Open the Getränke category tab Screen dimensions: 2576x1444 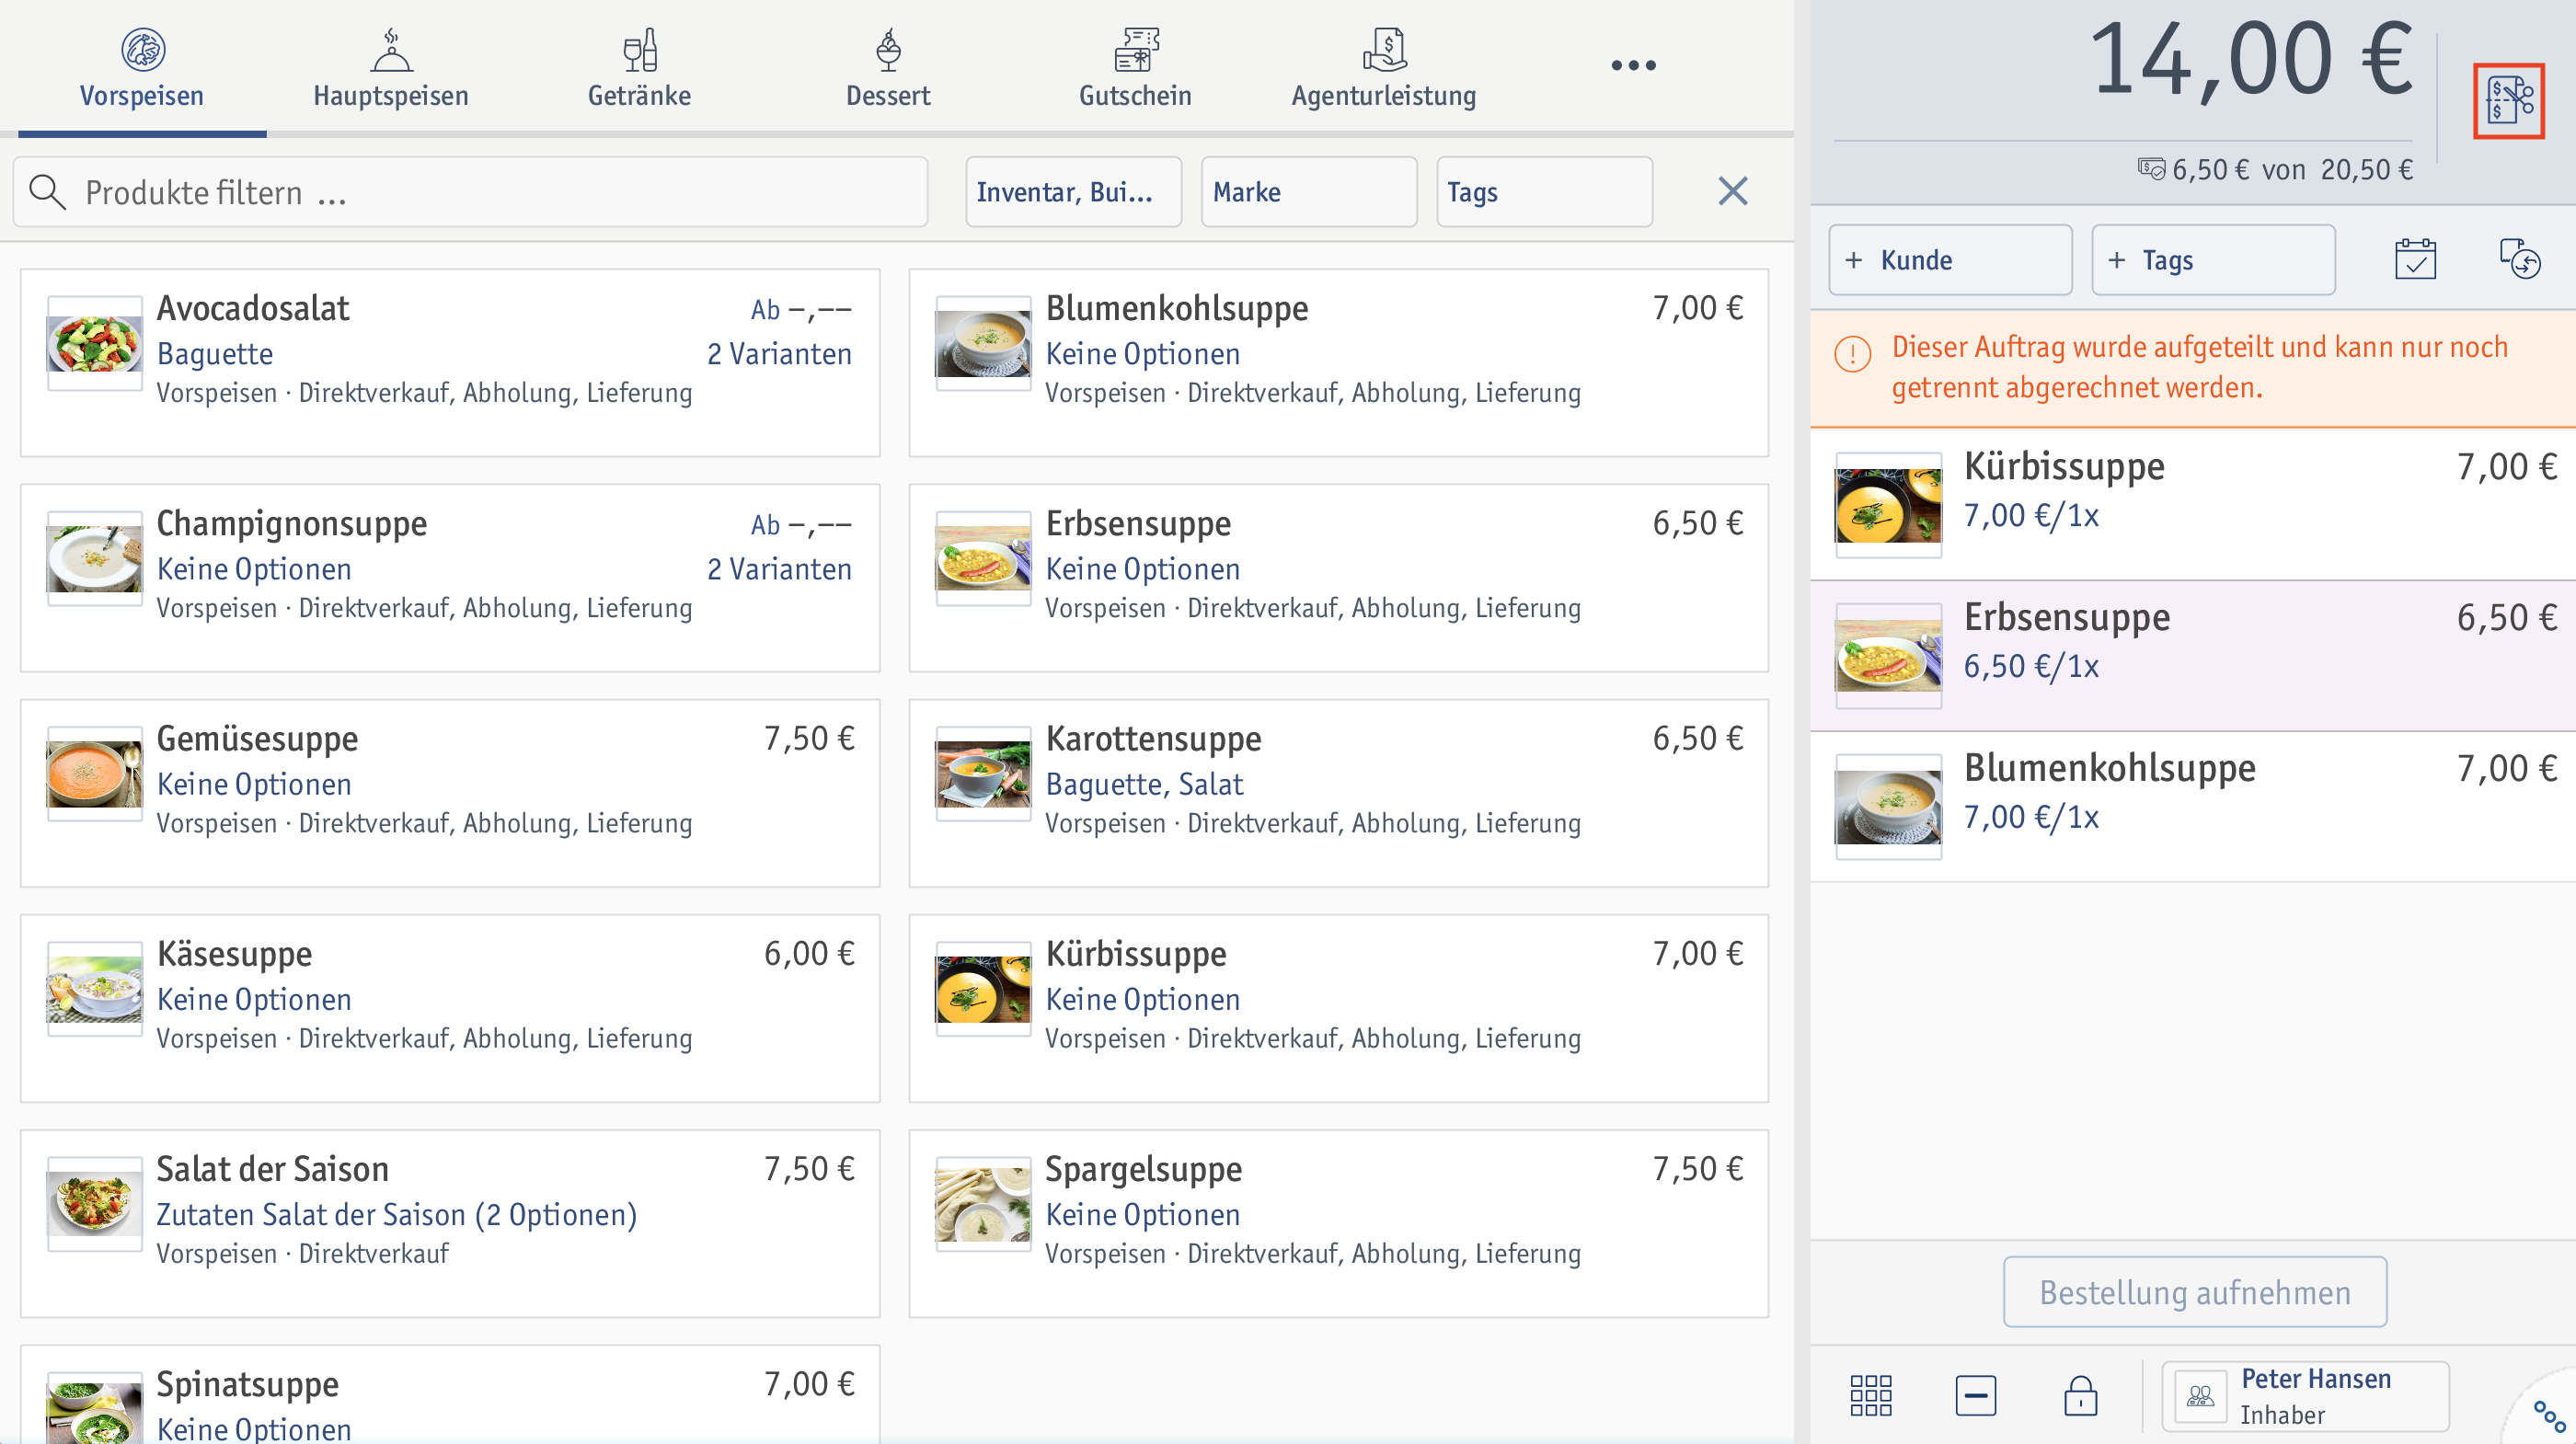pyautogui.click(x=639, y=68)
